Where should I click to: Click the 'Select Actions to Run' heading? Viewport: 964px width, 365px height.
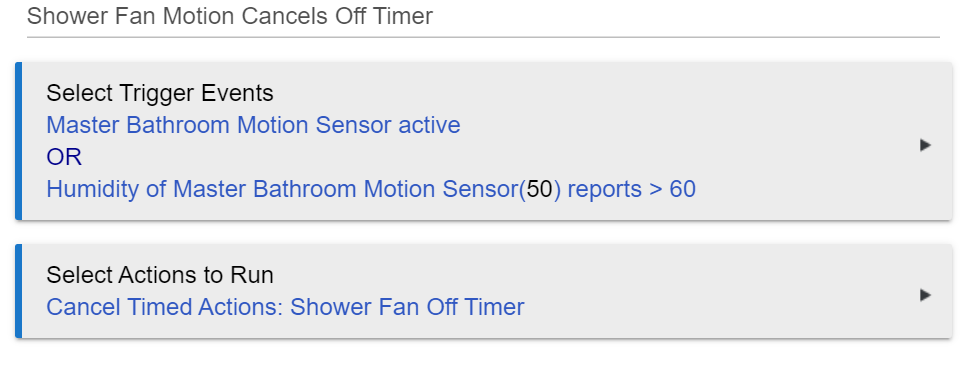click(x=160, y=275)
